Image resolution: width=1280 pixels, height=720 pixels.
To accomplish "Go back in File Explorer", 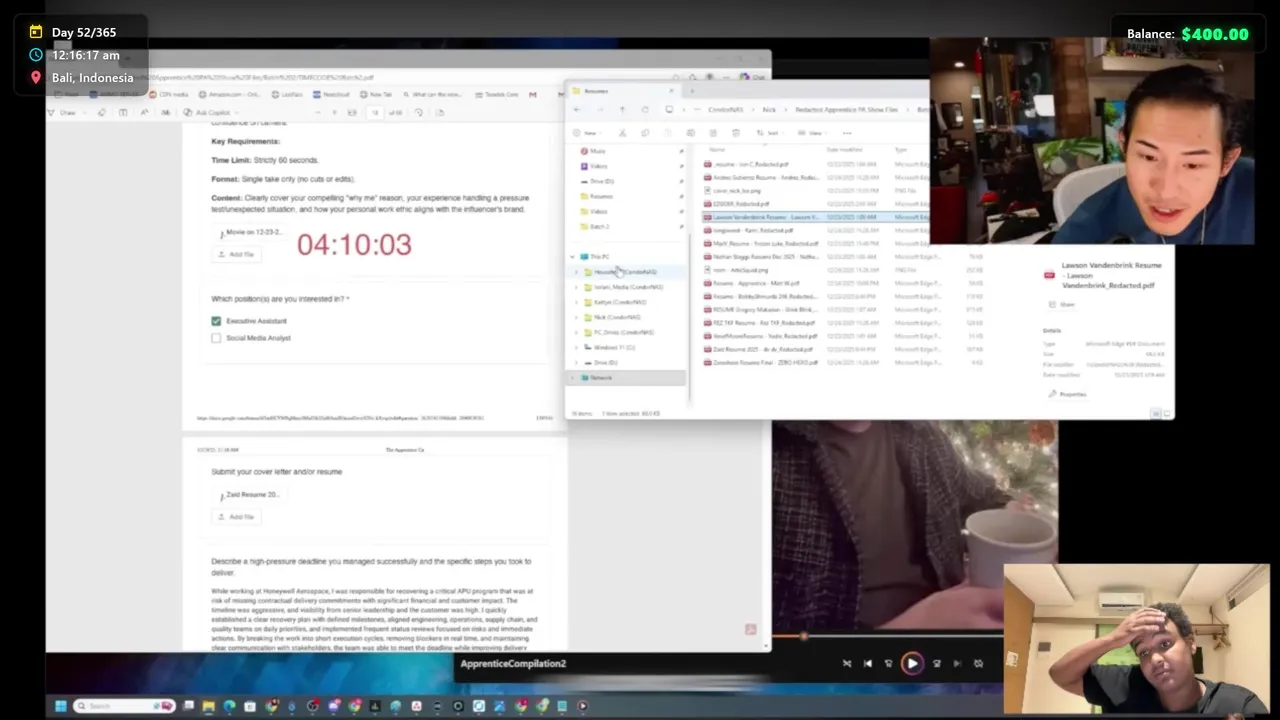I will [x=576, y=109].
